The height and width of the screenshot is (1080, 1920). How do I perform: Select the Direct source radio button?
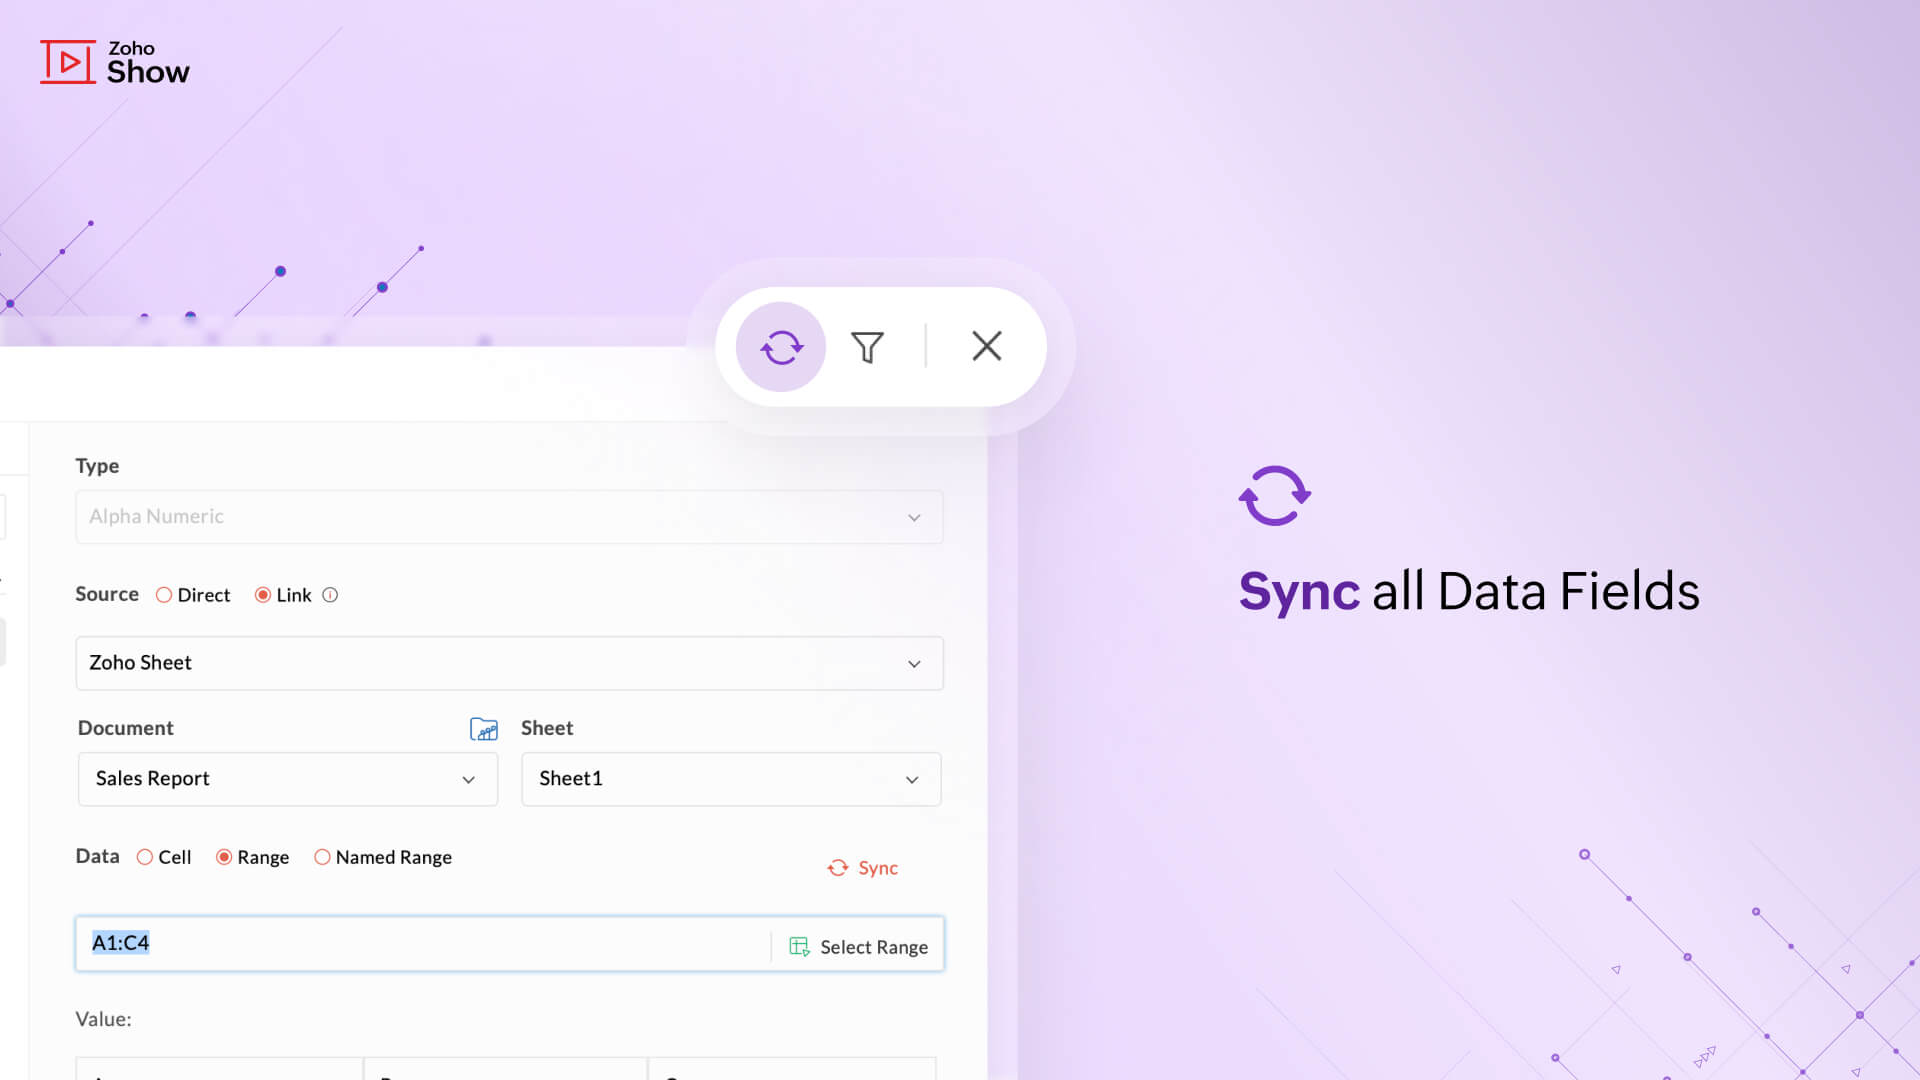click(x=165, y=595)
